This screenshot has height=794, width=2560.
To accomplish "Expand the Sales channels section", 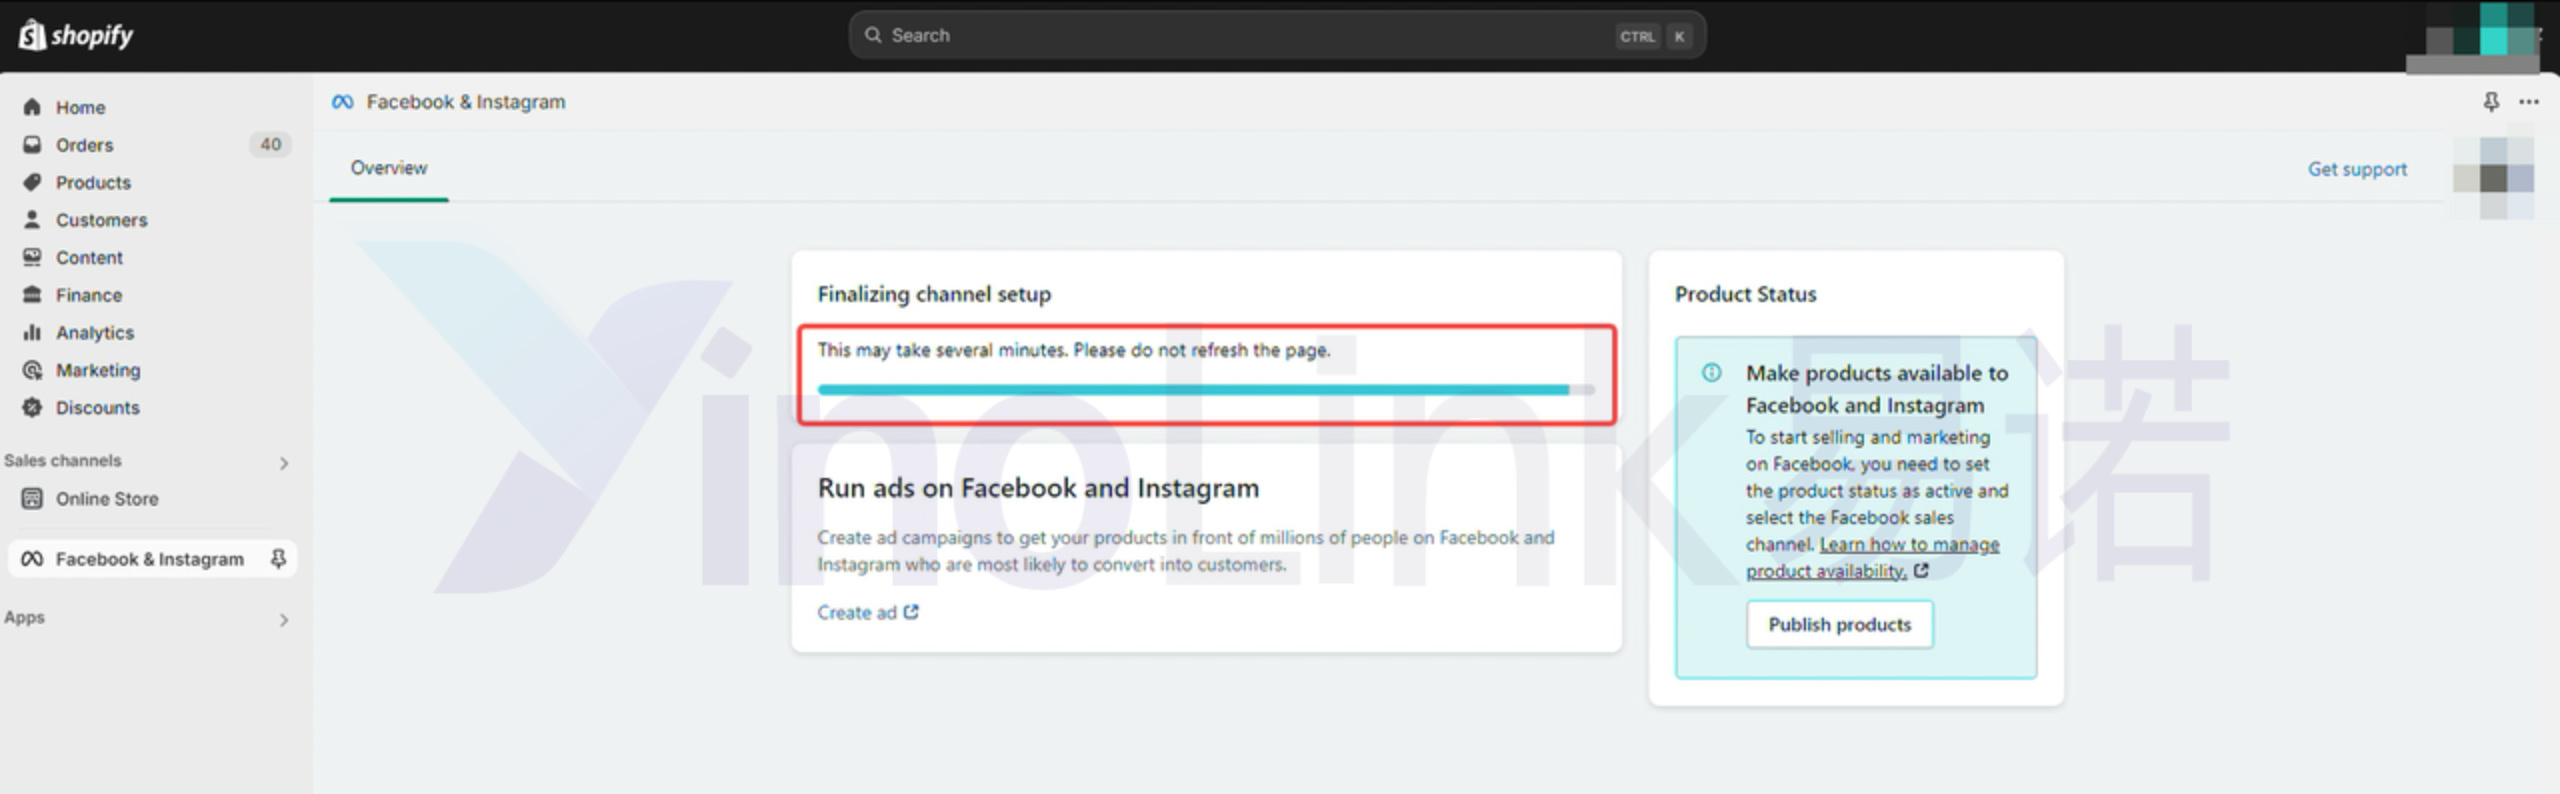I will tap(284, 463).
